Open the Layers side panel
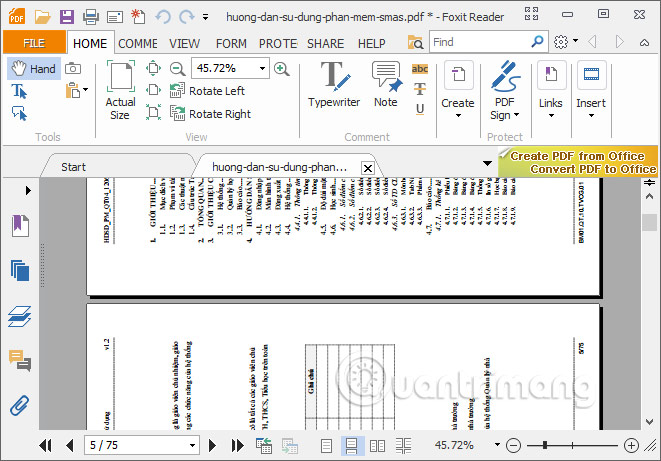The width and height of the screenshot is (661, 461). 20,316
